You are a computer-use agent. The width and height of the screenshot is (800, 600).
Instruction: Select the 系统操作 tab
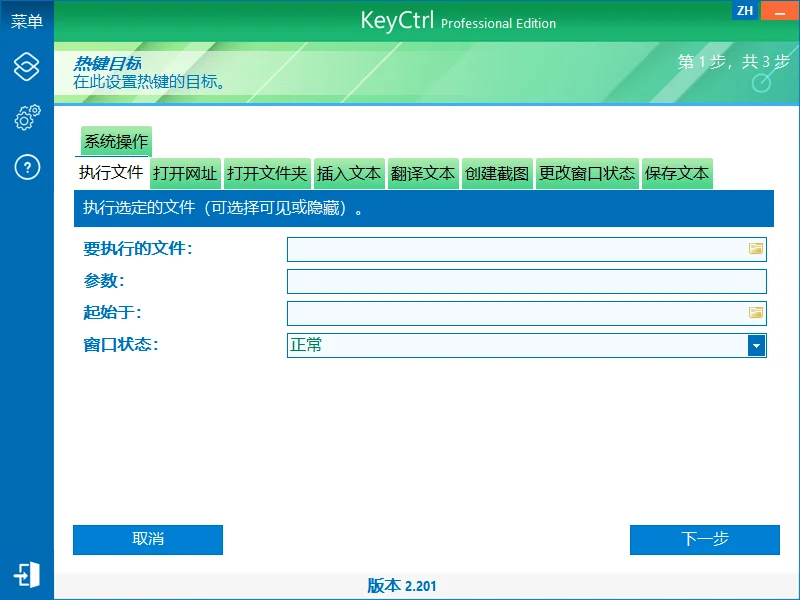coord(116,141)
